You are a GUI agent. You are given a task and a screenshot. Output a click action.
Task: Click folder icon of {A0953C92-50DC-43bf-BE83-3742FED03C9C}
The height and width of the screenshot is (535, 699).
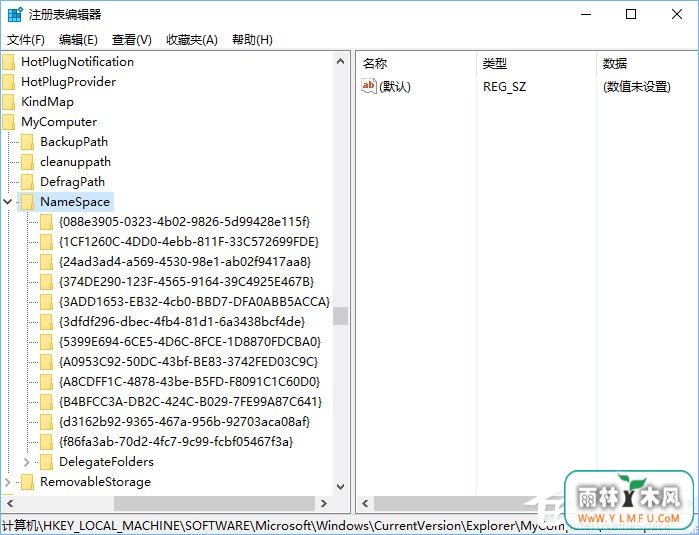click(x=46, y=362)
